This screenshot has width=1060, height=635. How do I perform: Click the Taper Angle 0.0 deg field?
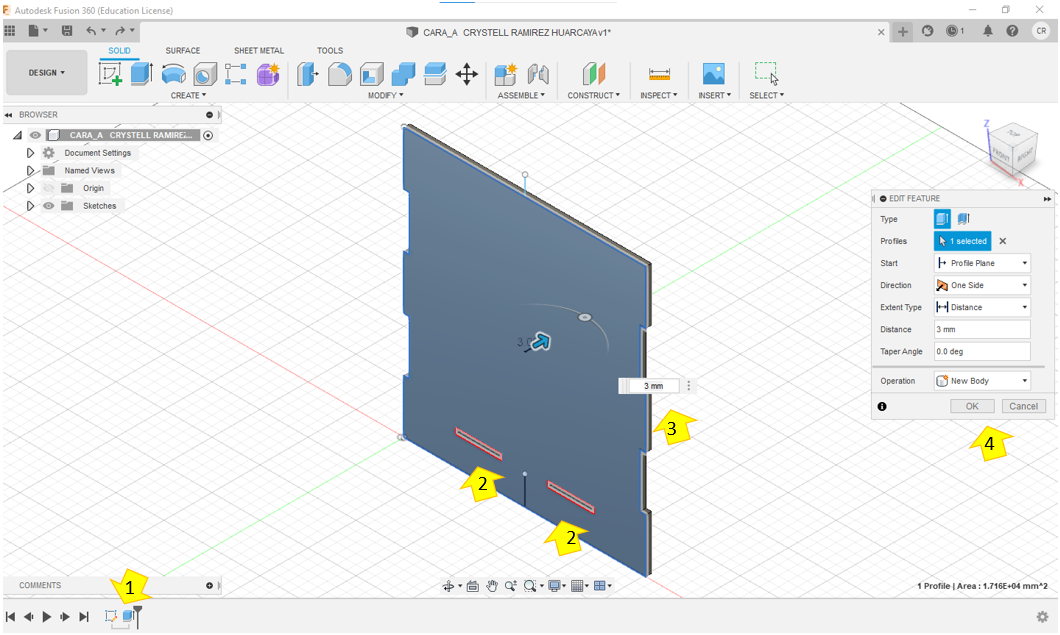[x=982, y=352]
